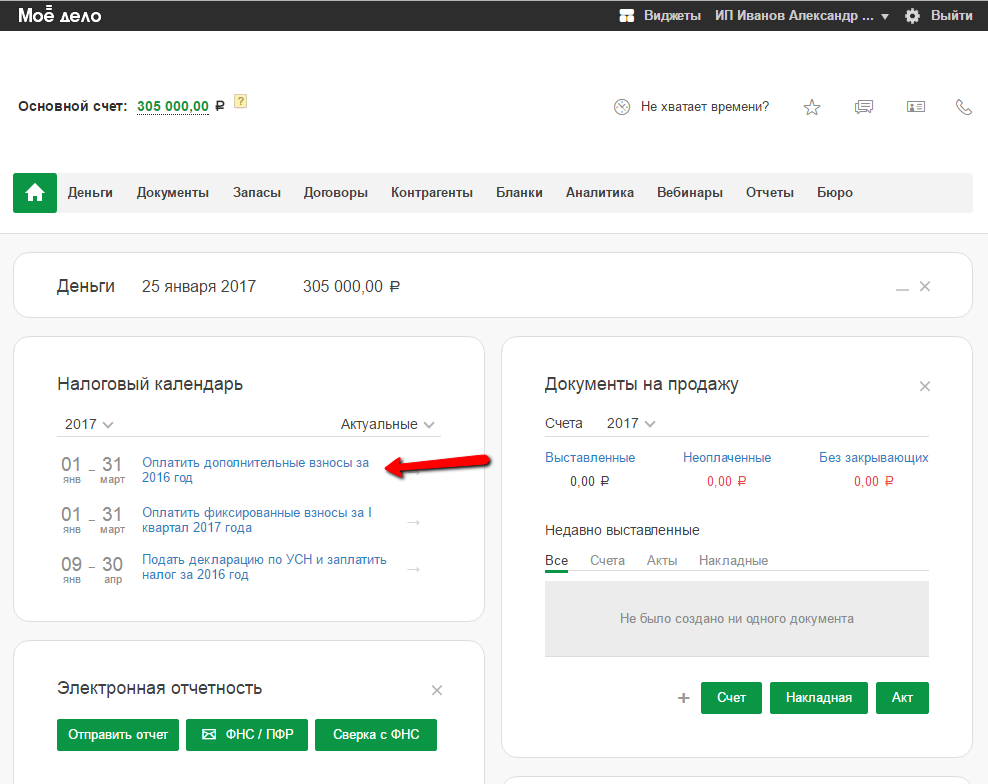Select the Накладные tab in recent documents
Image resolution: width=988 pixels, height=784 pixels.
(733, 561)
